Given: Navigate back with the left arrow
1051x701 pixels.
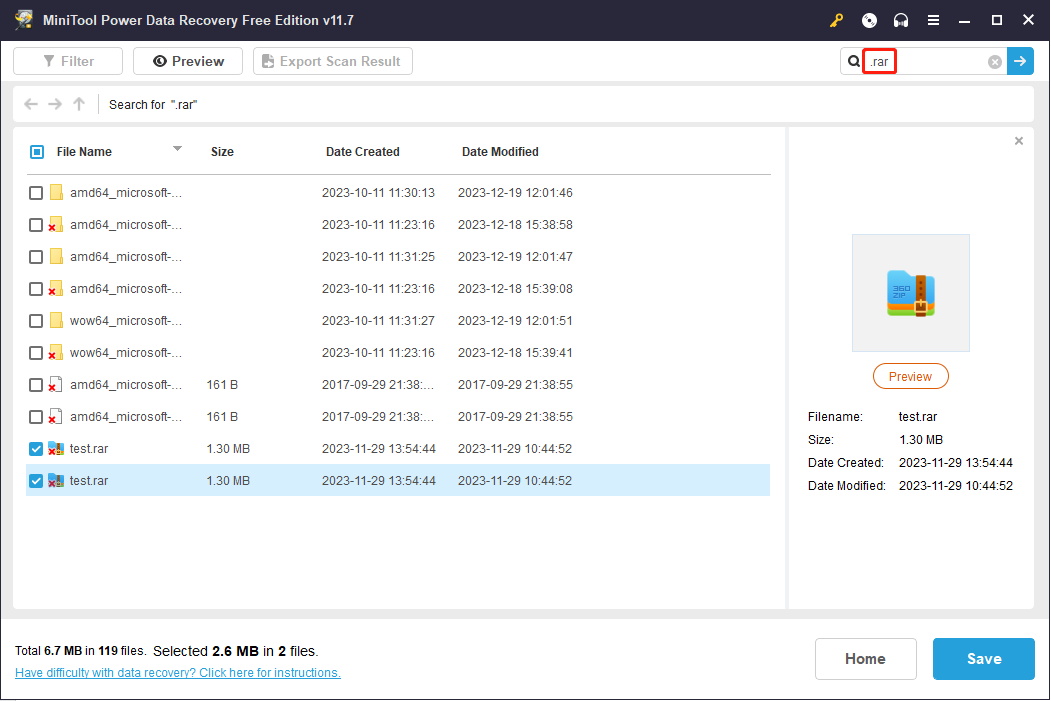Looking at the screenshot, I should (31, 104).
